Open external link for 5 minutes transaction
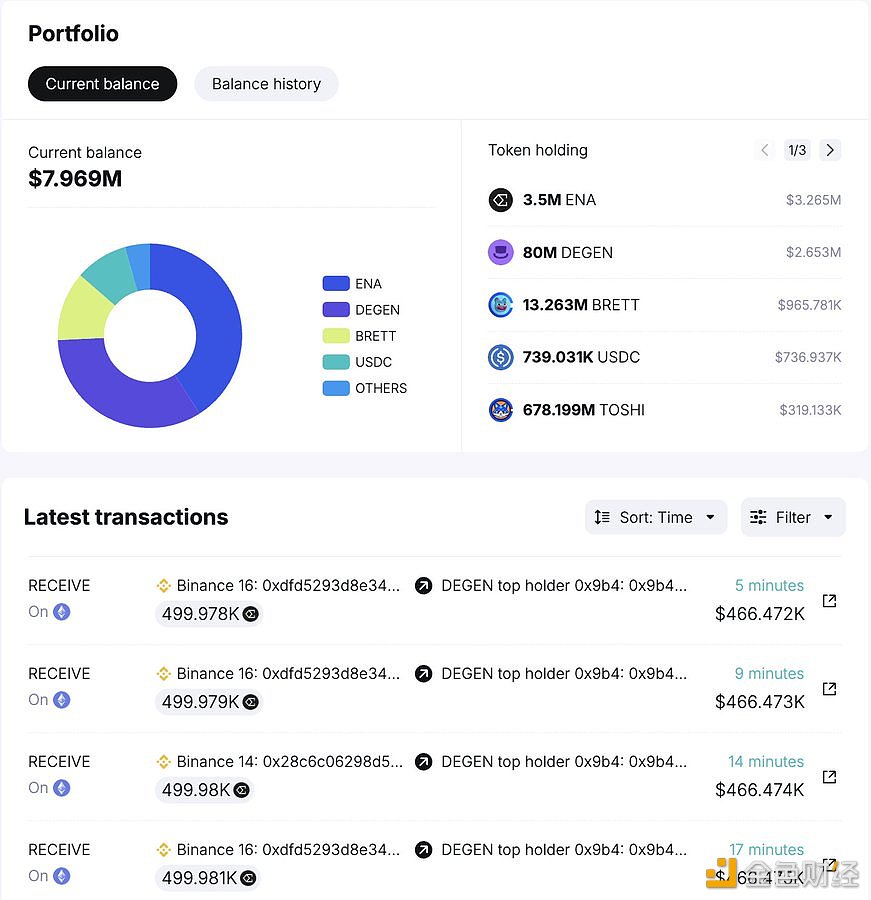This screenshot has width=871, height=900. [x=829, y=601]
